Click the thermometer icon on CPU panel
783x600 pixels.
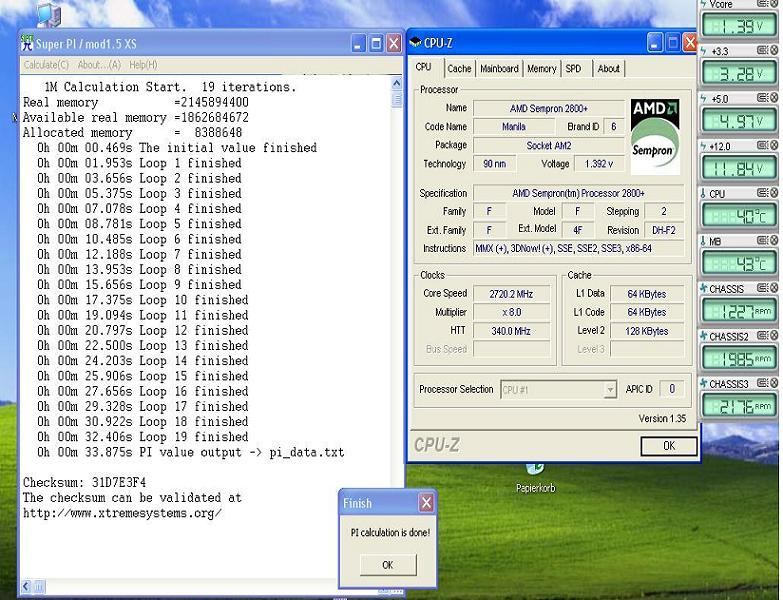(x=703, y=194)
